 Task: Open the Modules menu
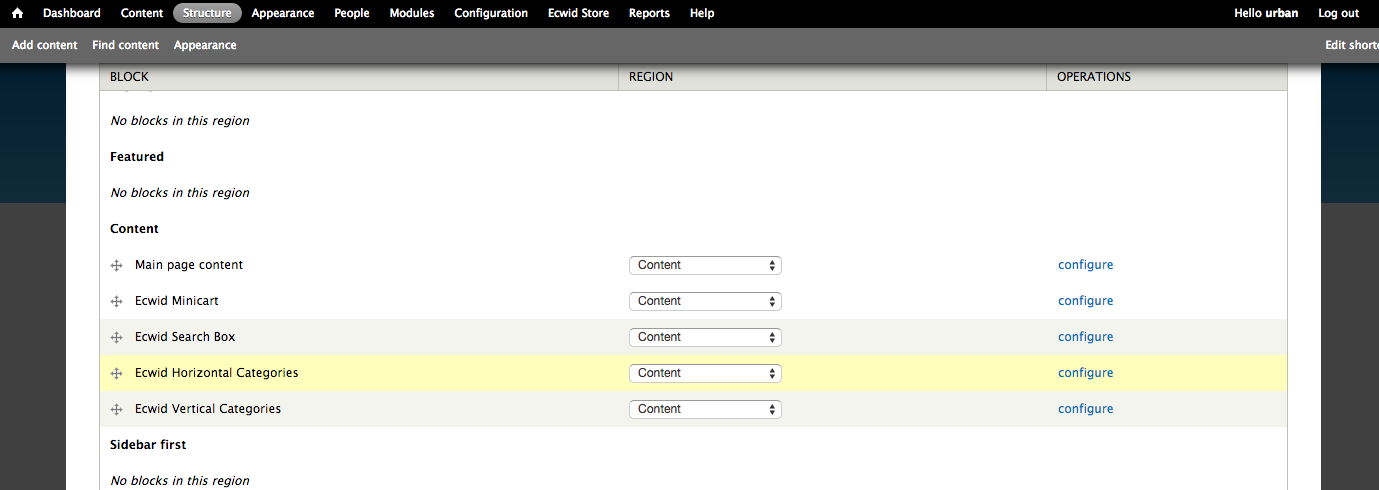pyautogui.click(x=412, y=13)
